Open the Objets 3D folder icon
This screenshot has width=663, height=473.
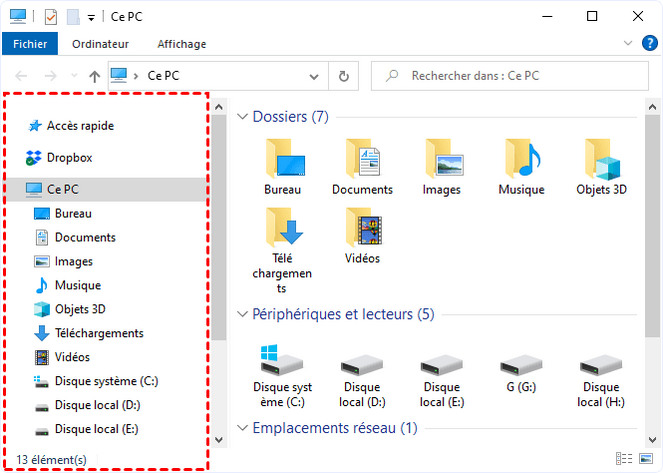pos(601,158)
